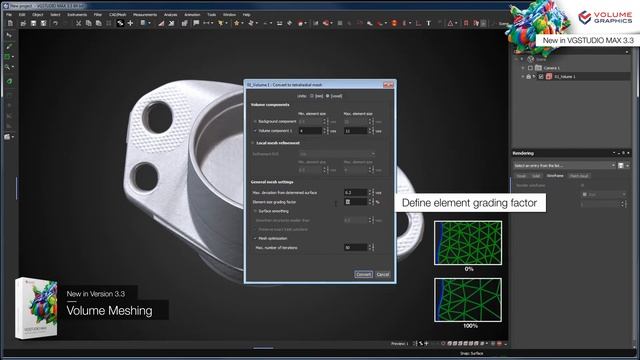Click the Open file toolbar icon

click(x=23, y=24)
